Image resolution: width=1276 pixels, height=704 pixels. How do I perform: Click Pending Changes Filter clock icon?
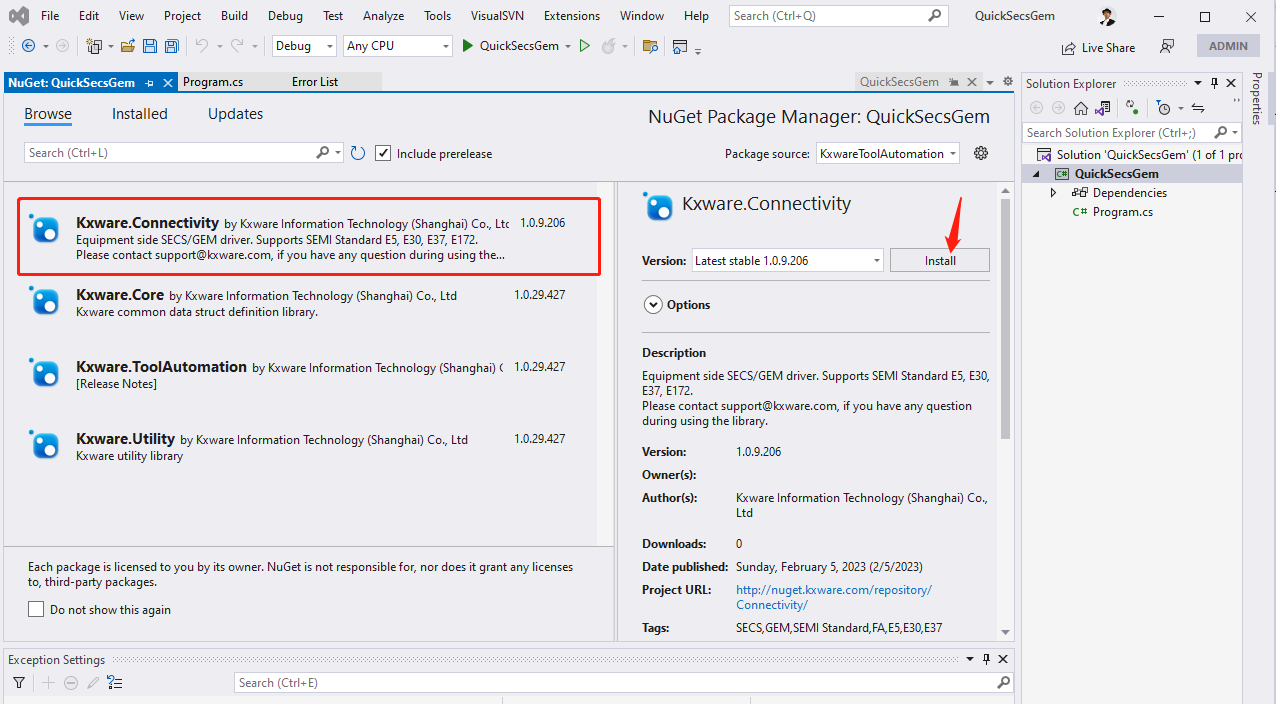tap(1163, 108)
